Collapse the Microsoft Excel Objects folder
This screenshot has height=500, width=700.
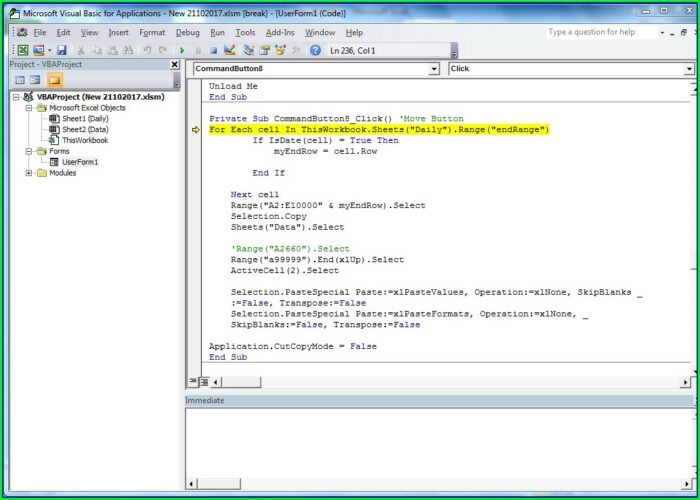tap(29, 108)
